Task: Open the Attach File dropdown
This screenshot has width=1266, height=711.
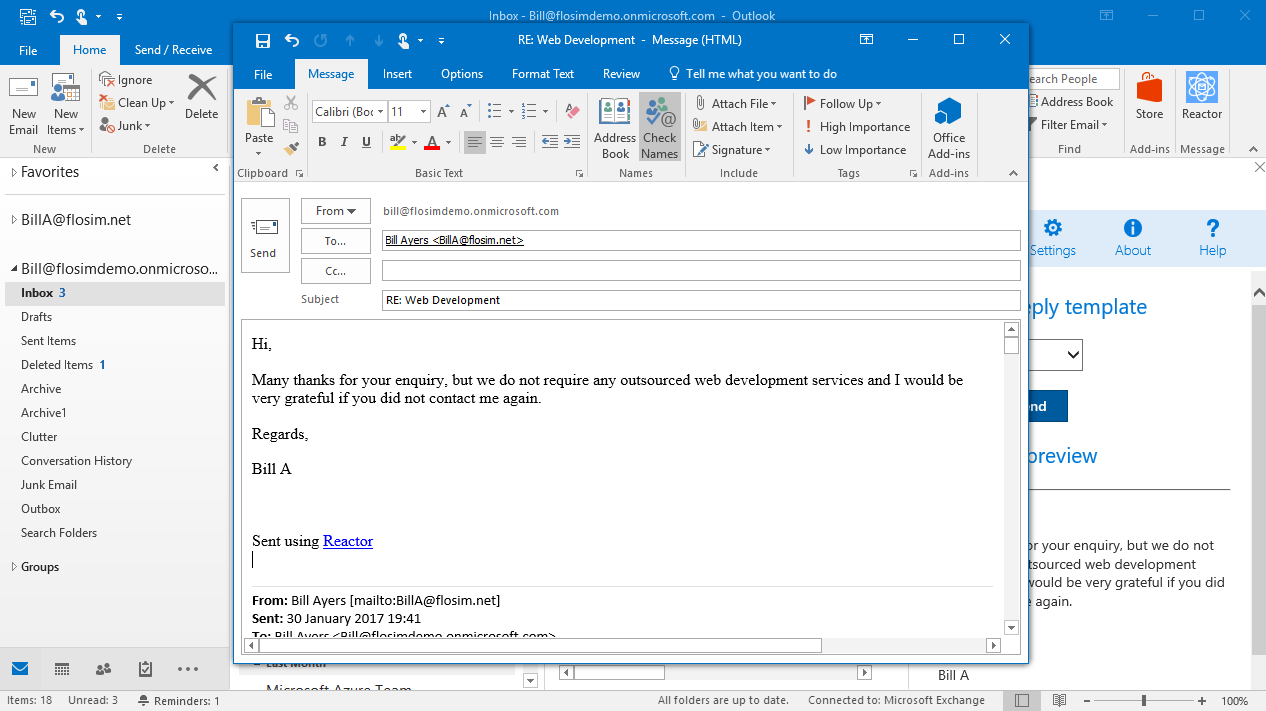Action: pos(735,103)
